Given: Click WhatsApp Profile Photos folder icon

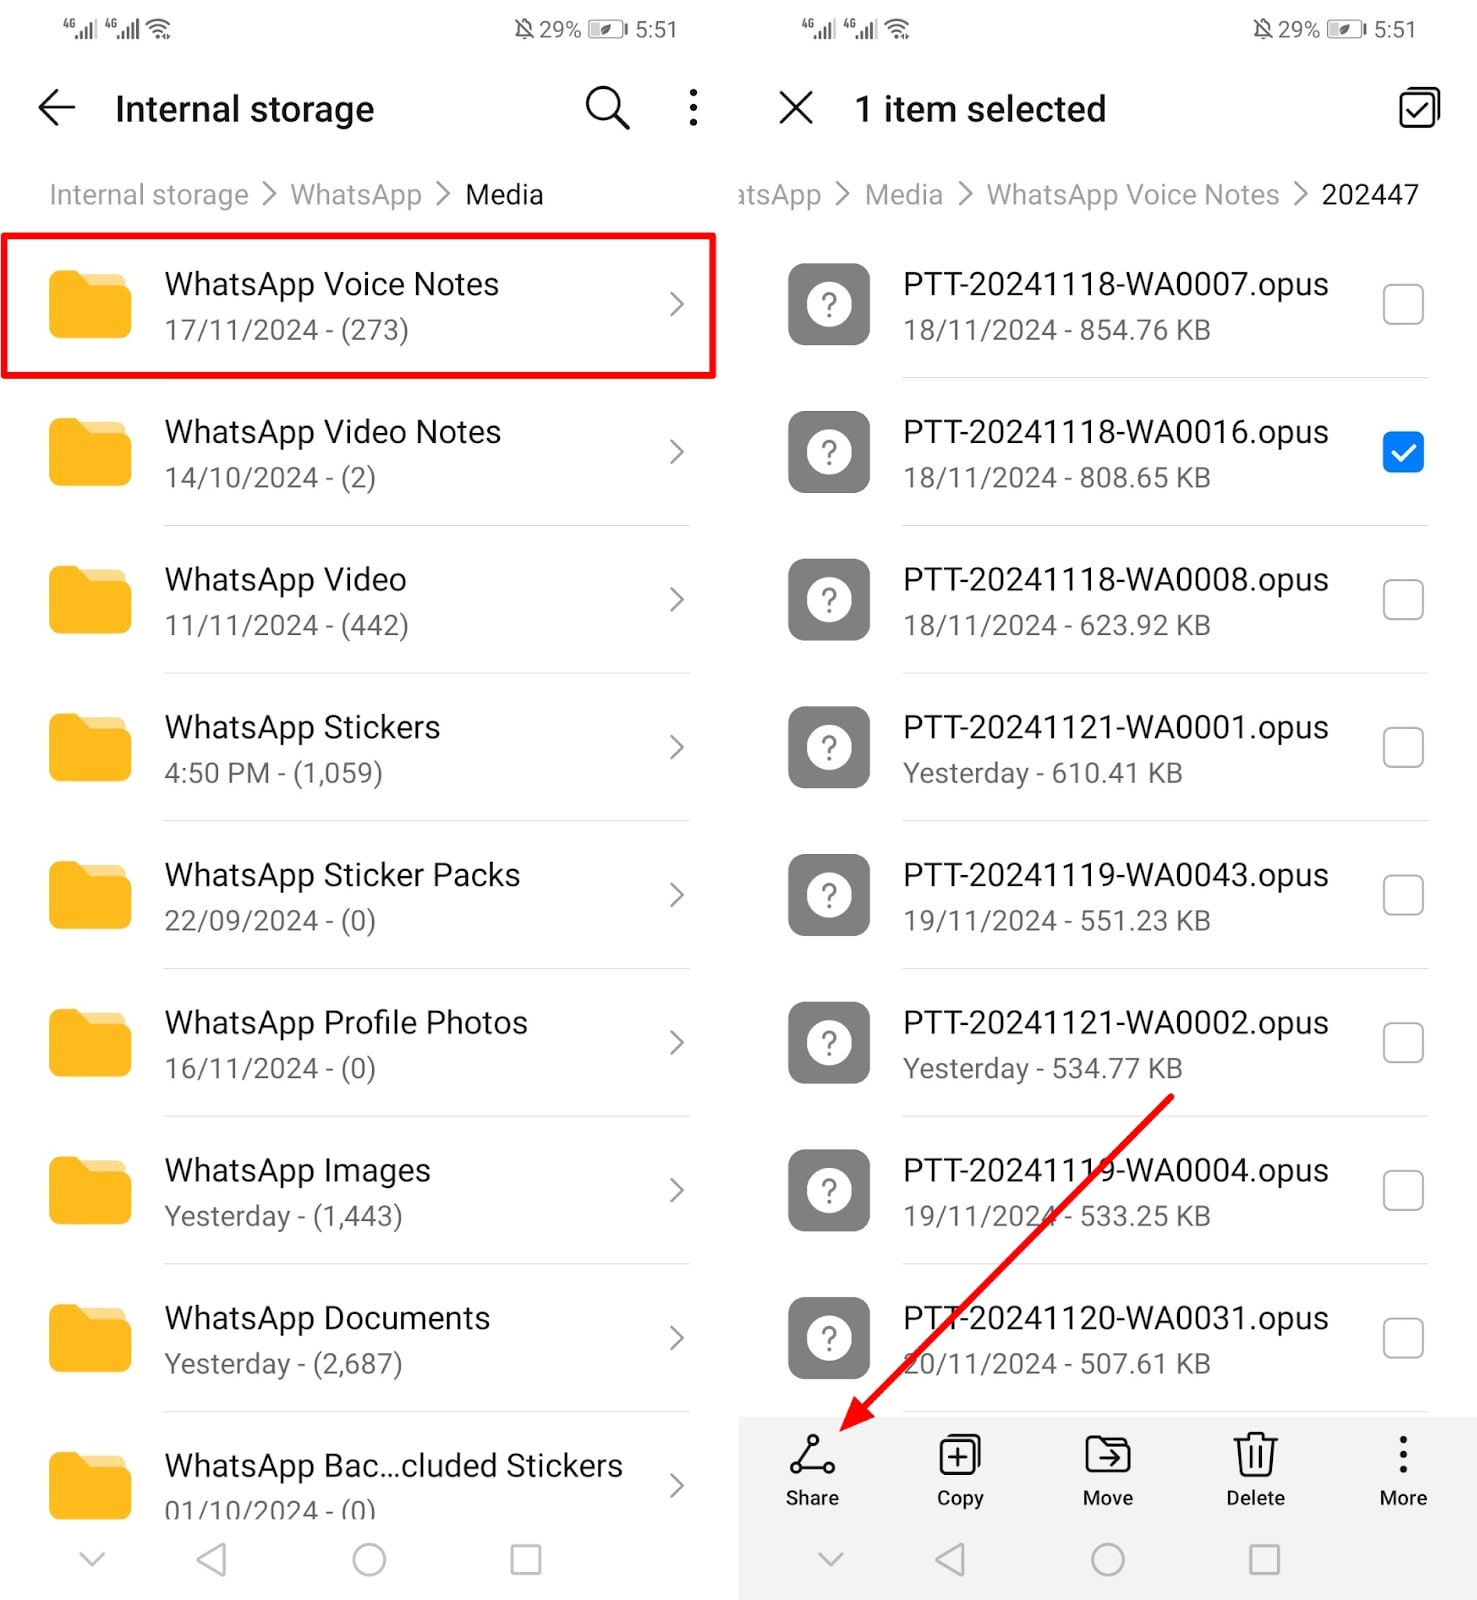Looking at the screenshot, I should coord(90,1043).
